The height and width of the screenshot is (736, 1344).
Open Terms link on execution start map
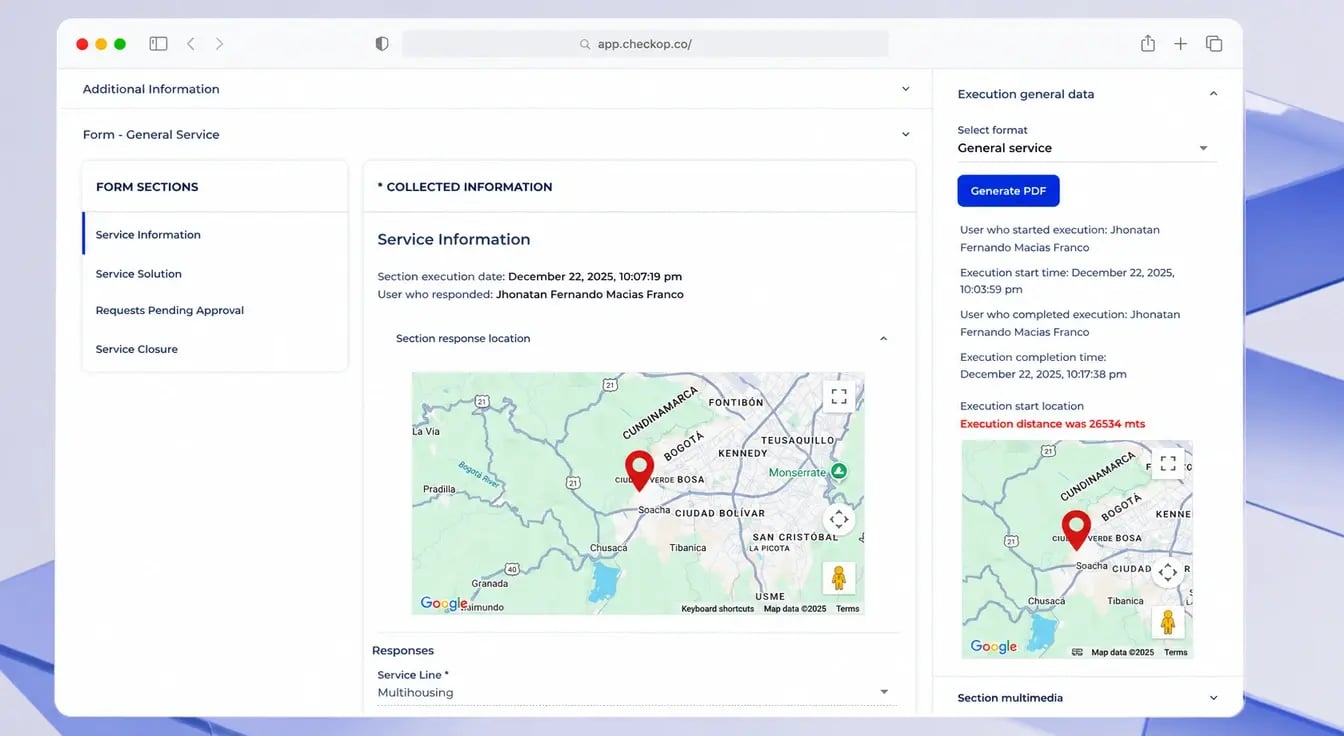(x=1176, y=652)
